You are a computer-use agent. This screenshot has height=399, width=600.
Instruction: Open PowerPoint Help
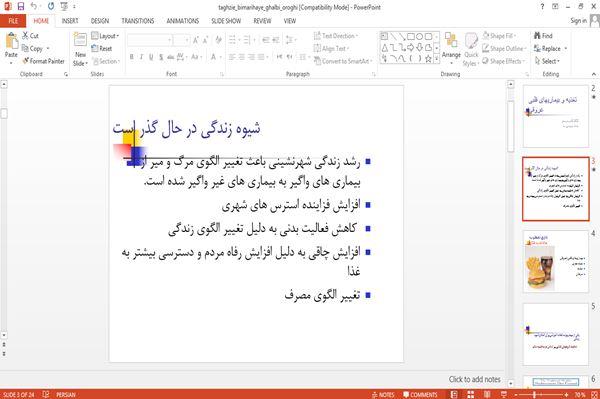tap(542, 7)
